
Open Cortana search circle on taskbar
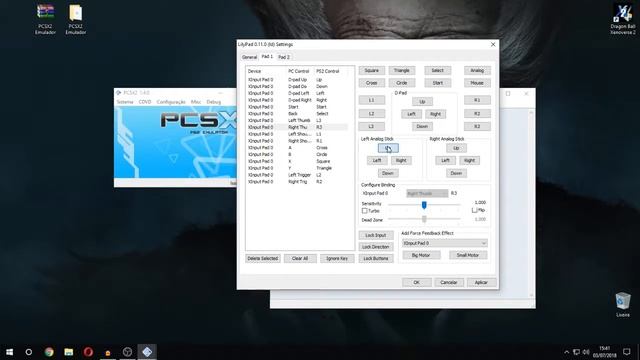tap(29, 352)
